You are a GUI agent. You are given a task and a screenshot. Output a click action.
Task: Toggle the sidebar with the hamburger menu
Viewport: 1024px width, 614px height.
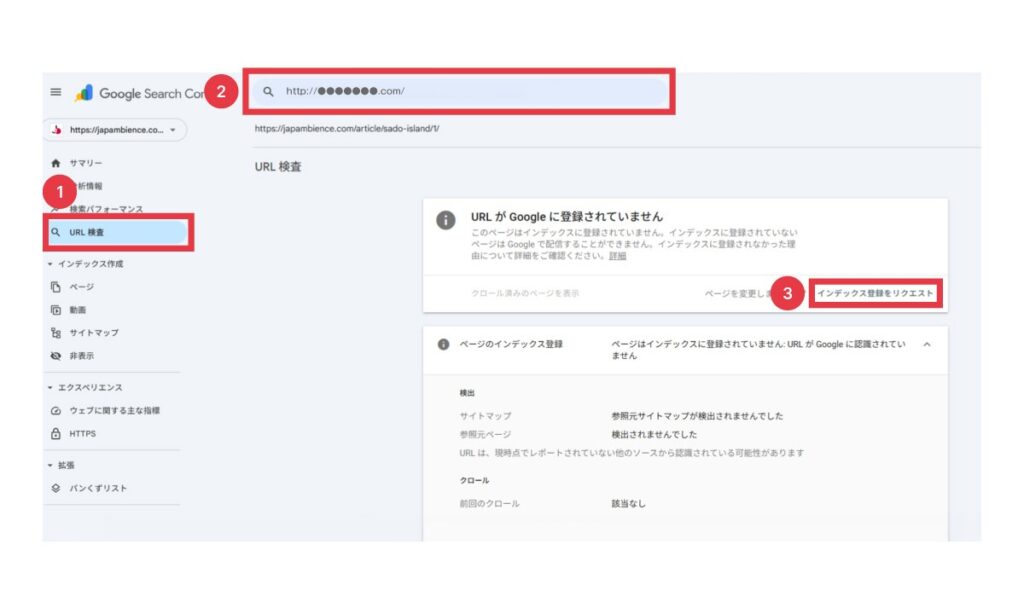55,94
